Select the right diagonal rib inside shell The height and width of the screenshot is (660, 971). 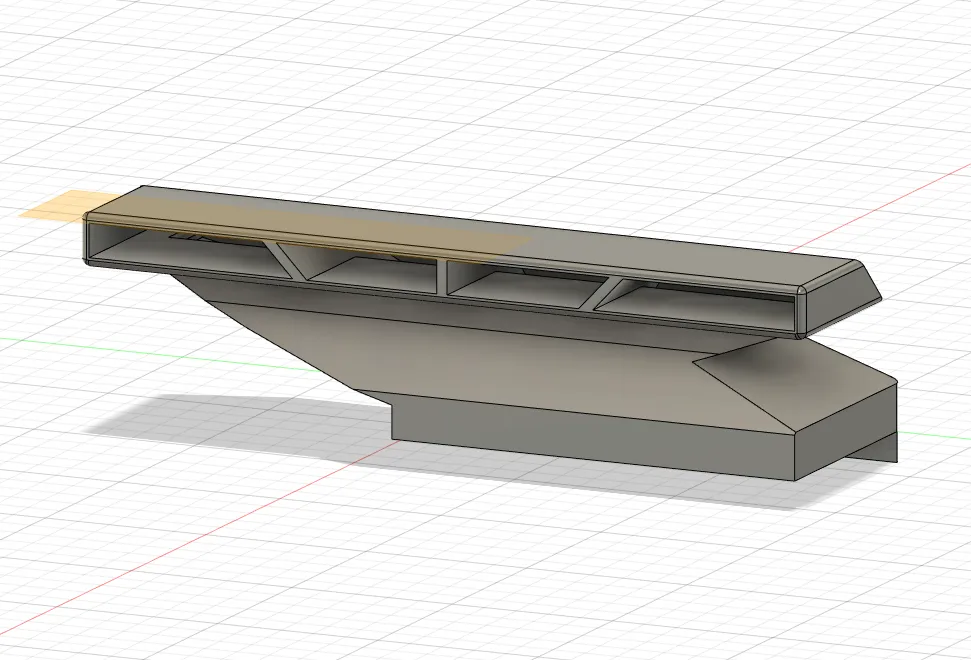point(605,294)
